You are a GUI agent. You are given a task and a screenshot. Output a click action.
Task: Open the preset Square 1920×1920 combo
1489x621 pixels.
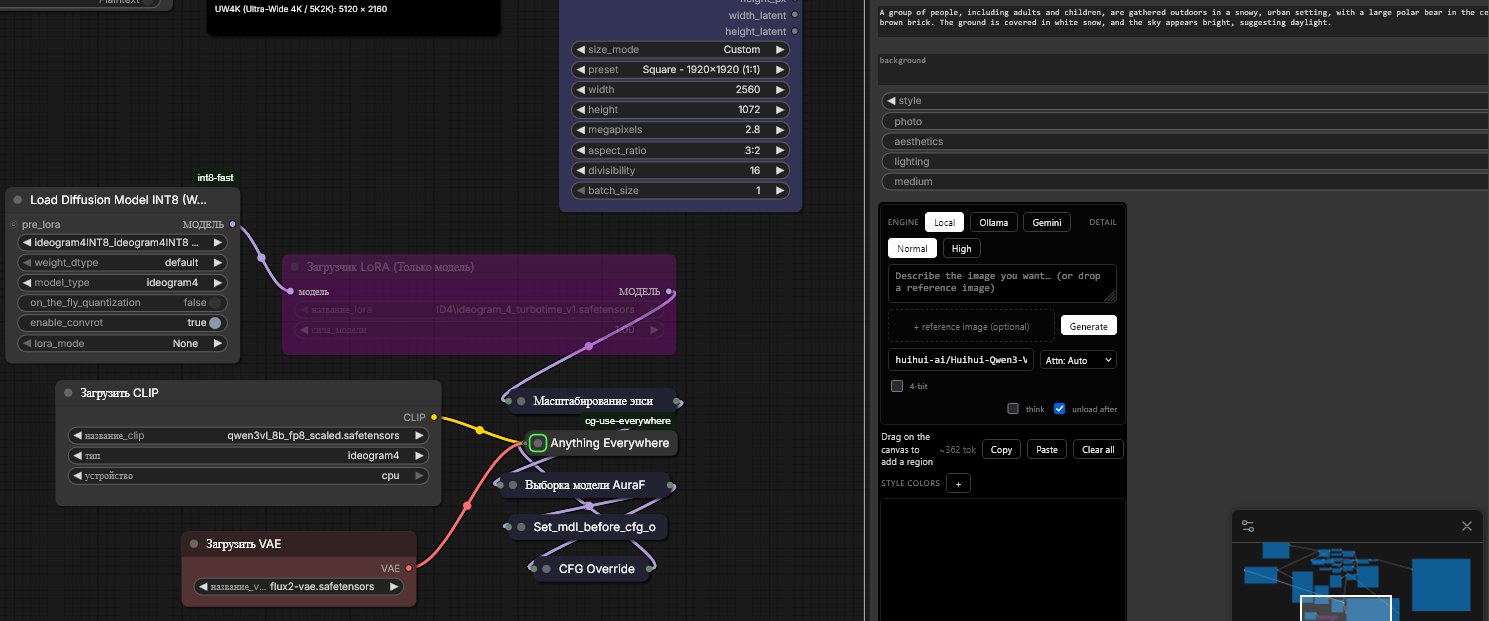coord(681,69)
